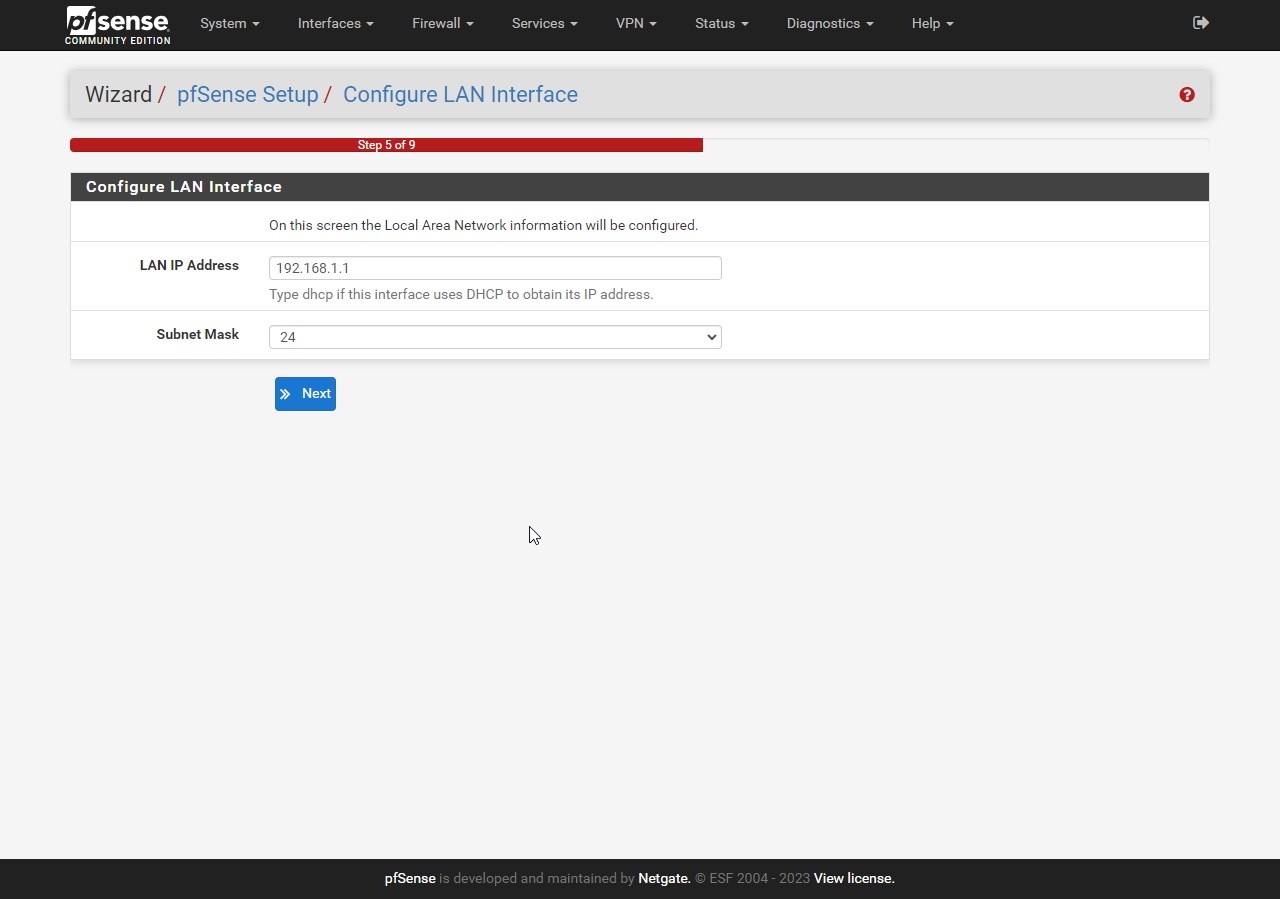The height and width of the screenshot is (899, 1280).
Task: Click the Next button
Action: [x=305, y=394]
